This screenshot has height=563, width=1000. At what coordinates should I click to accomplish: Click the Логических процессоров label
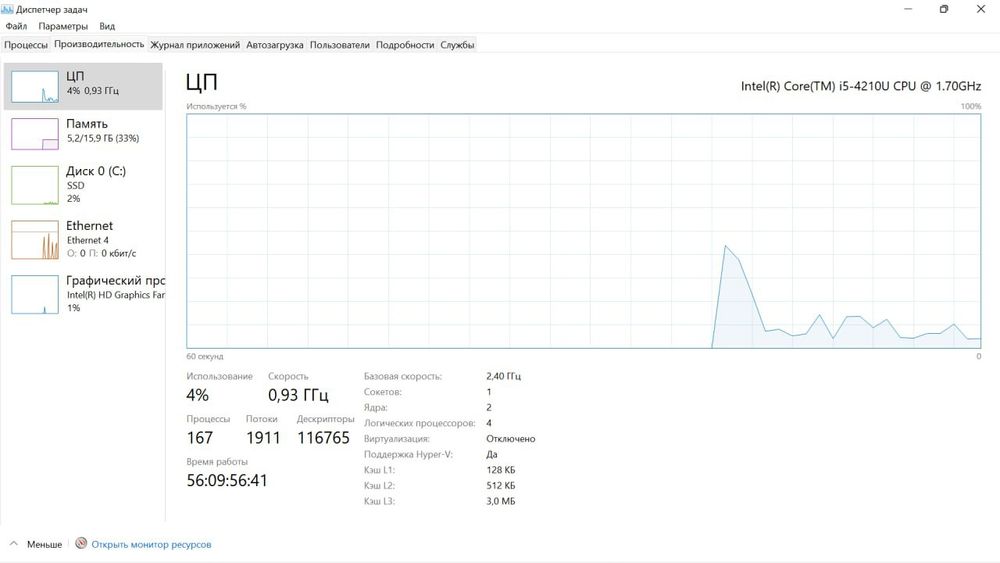click(420, 423)
